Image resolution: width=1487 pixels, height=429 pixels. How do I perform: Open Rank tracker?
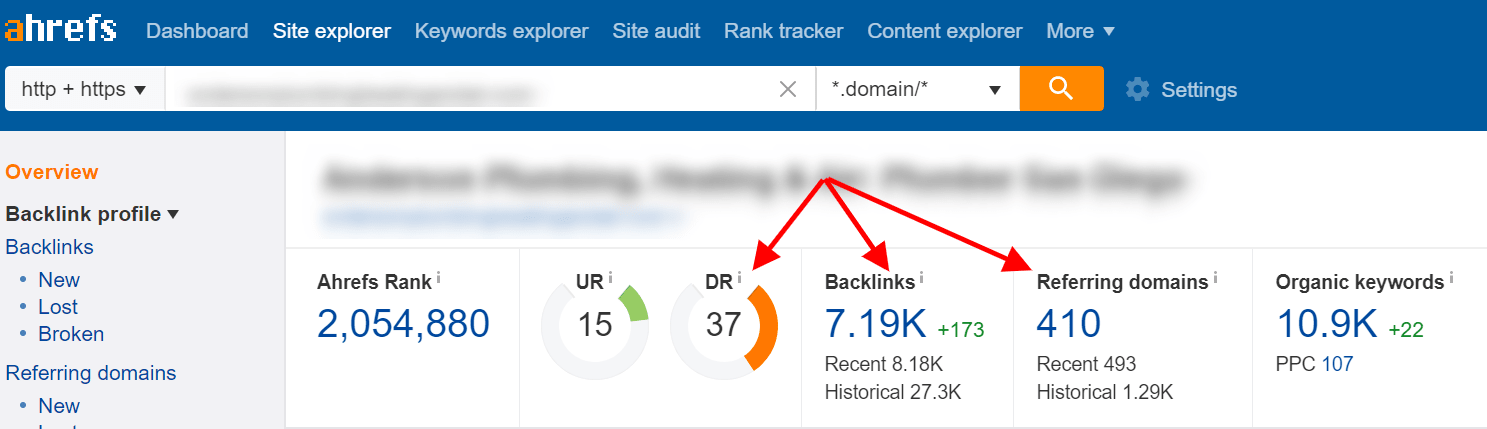click(x=784, y=31)
